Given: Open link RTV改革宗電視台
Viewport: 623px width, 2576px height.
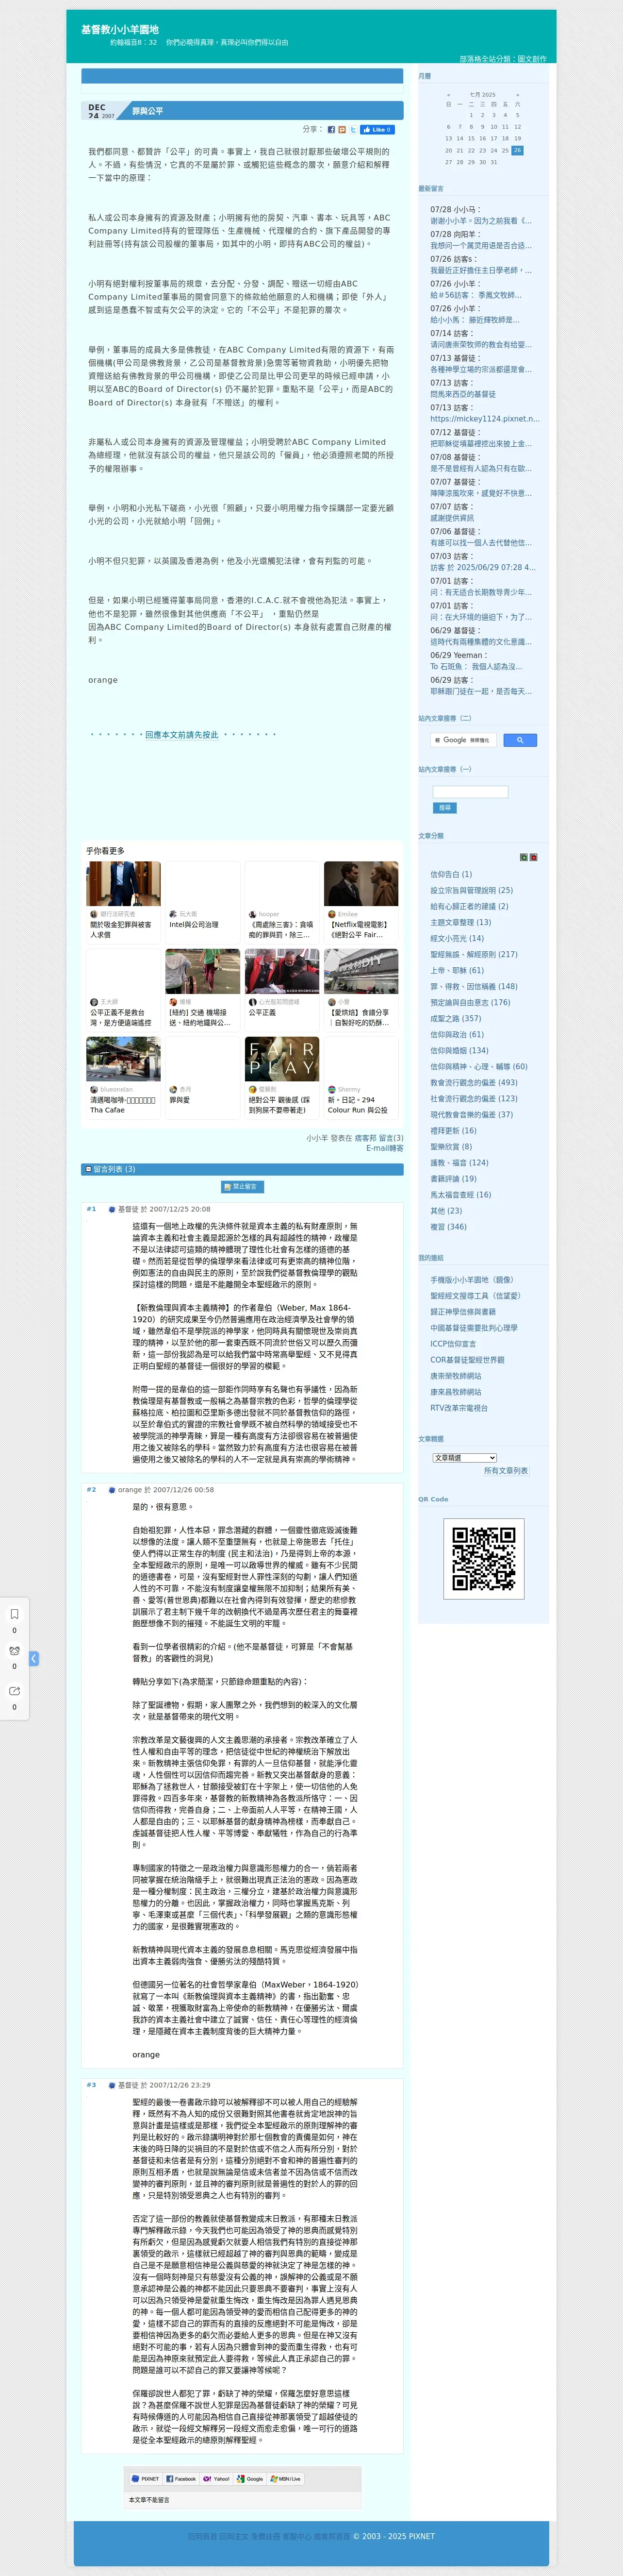Looking at the screenshot, I should click(459, 1407).
